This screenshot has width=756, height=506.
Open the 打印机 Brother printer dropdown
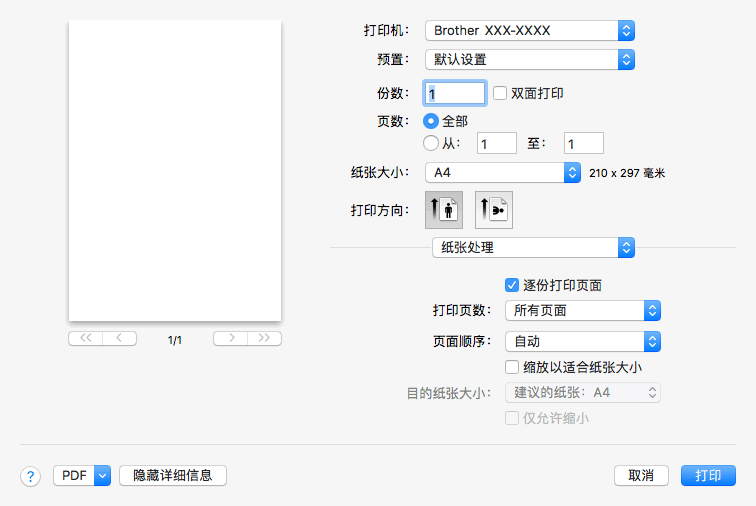click(529, 31)
